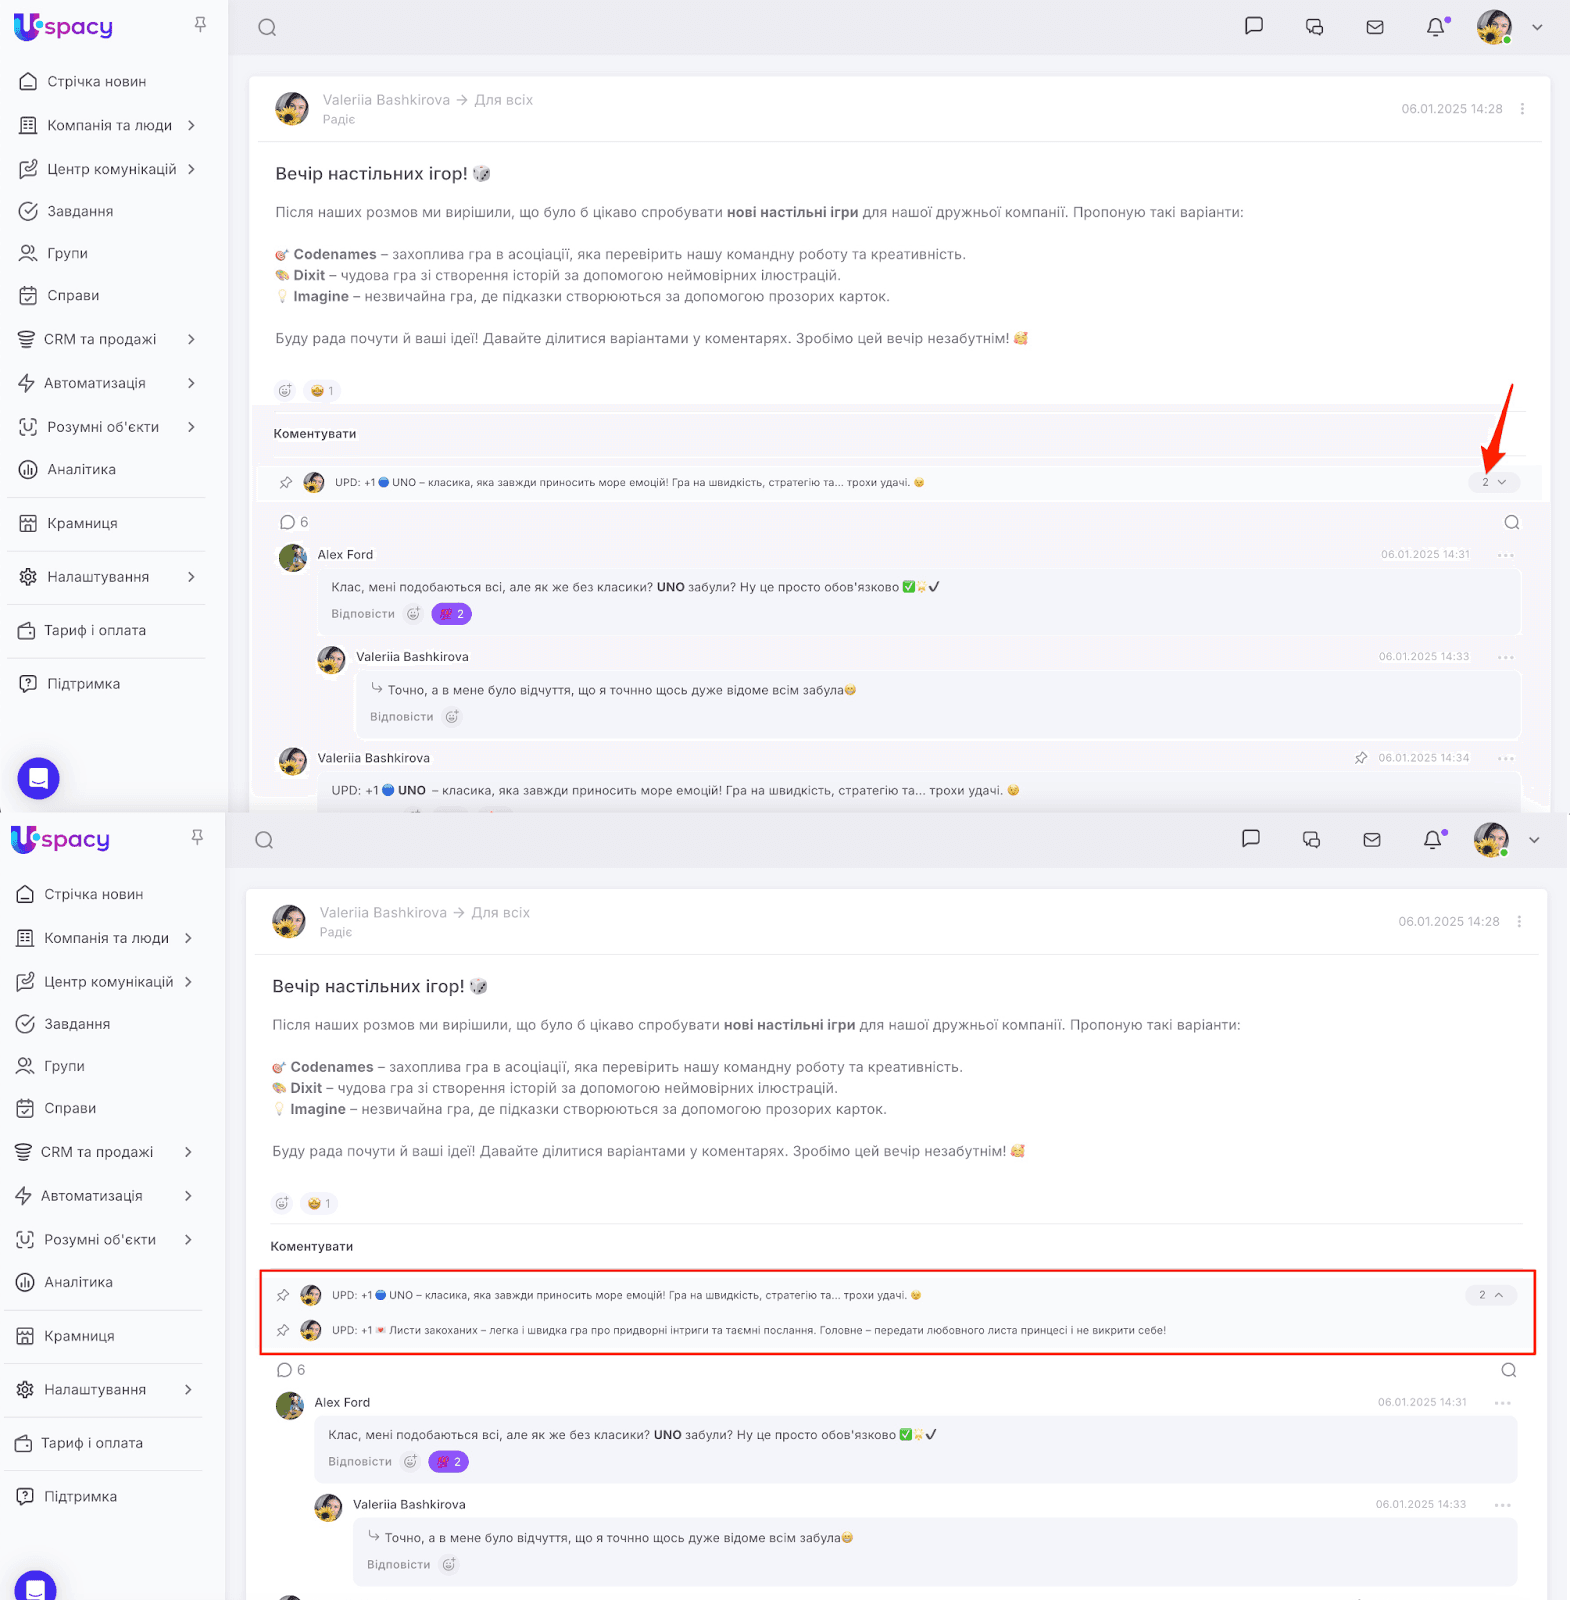This screenshot has width=1570, height=1600.
Task: Open the blue round support chat widget in upper screenshot
Action: pos(39,778)
